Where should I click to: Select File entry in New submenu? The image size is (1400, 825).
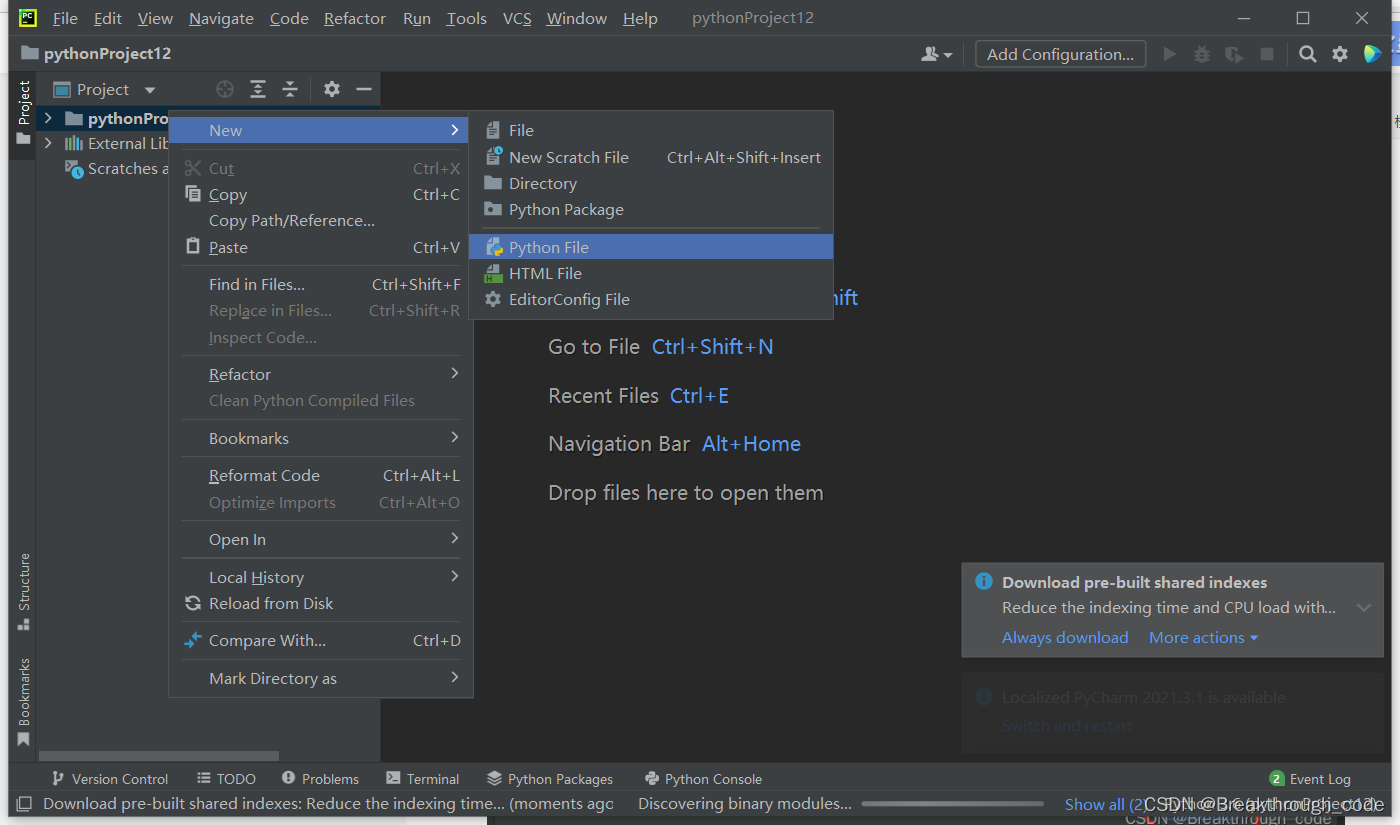(x=651, y=130)
